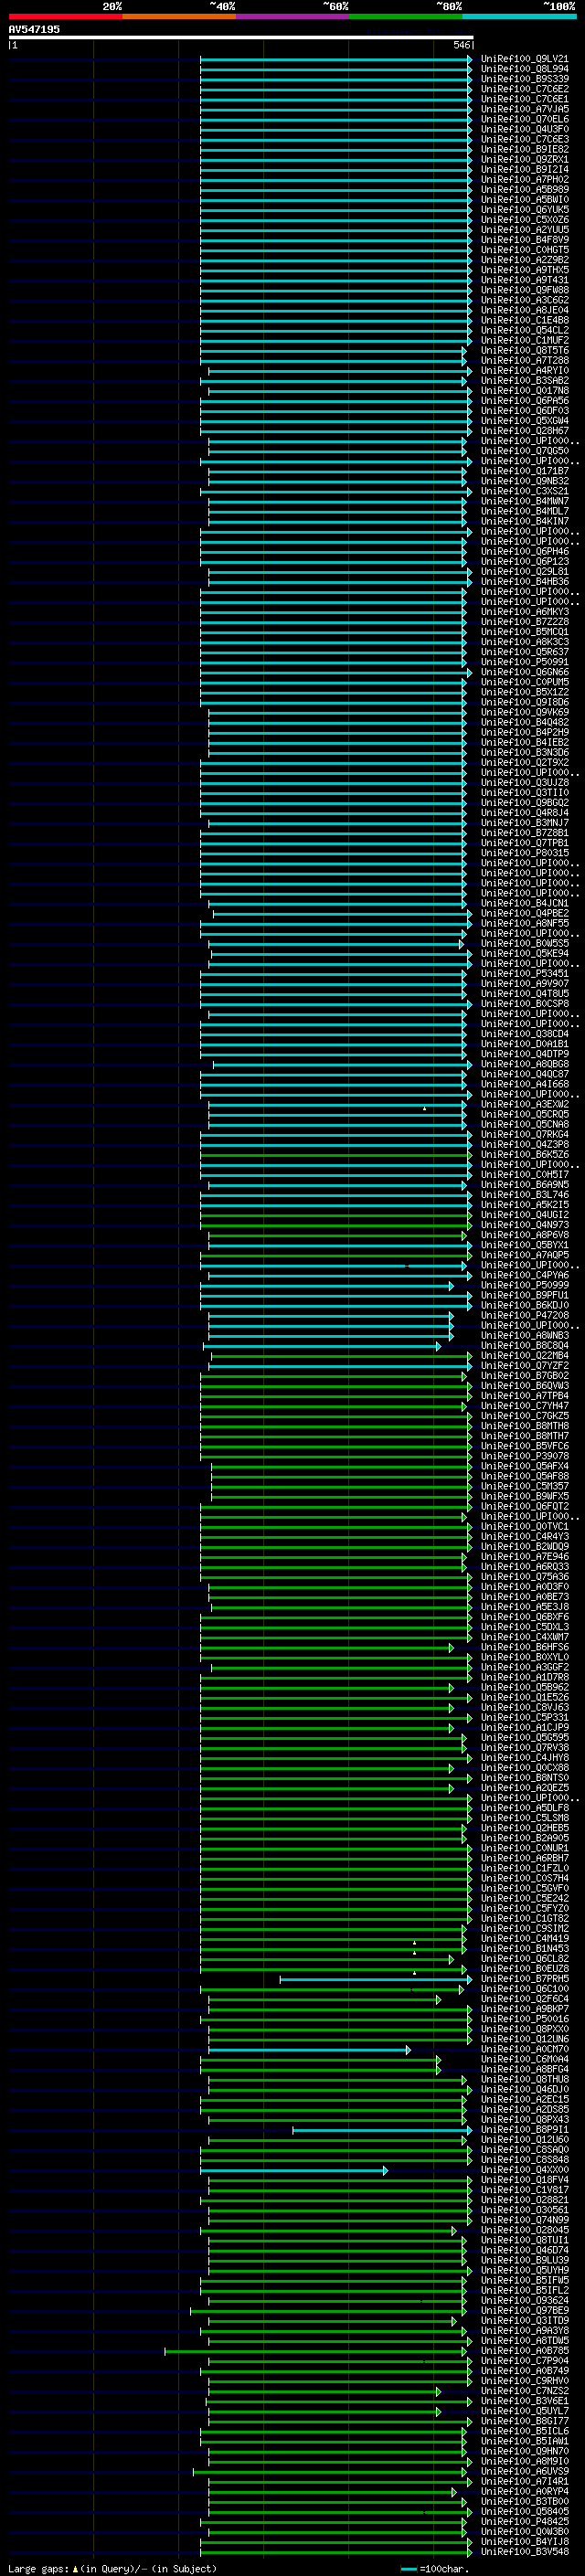Click the purple ~60% identity color band
The width and height of the screenshot is (585, 2576).
(x=292, y=16)
